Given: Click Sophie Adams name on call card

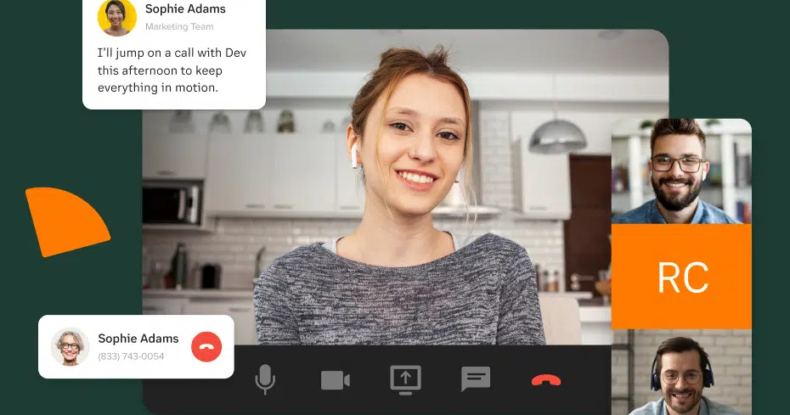Looking at the screenshot, I should pos(138,338).
